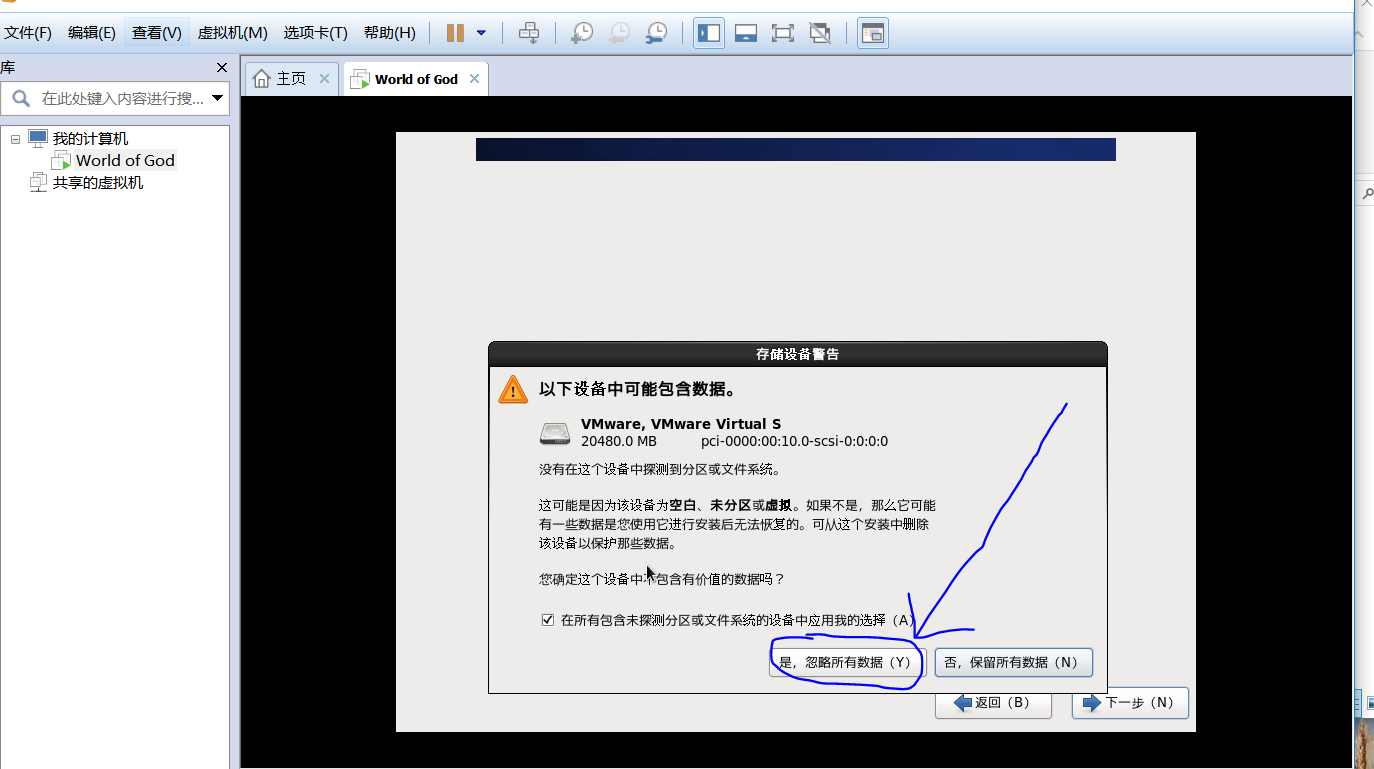The image size is (1374, 769).
Task: Open the 文件(F) menu
Action: (28, 33)
